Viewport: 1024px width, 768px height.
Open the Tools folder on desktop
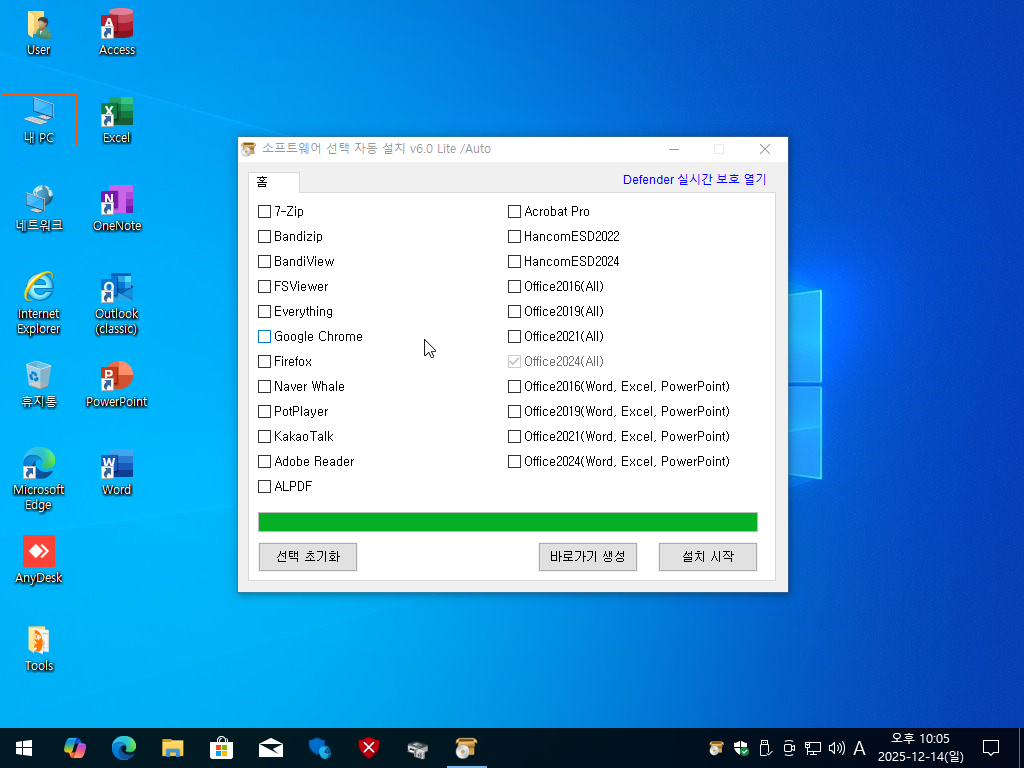[x=39, y=648]
